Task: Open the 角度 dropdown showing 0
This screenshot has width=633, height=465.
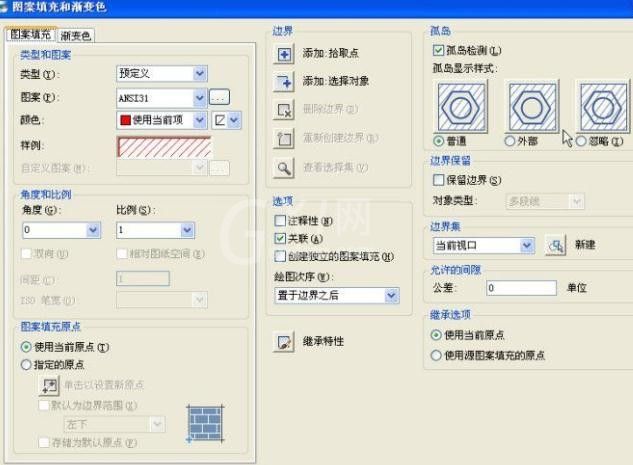Action: (x=61, y=230)
